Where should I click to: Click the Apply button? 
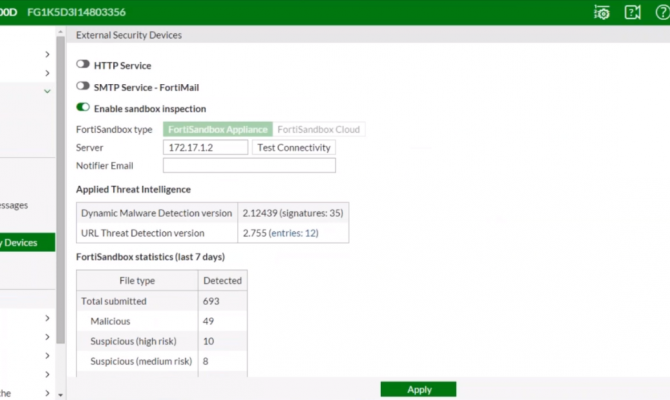(x=418, y=389)
